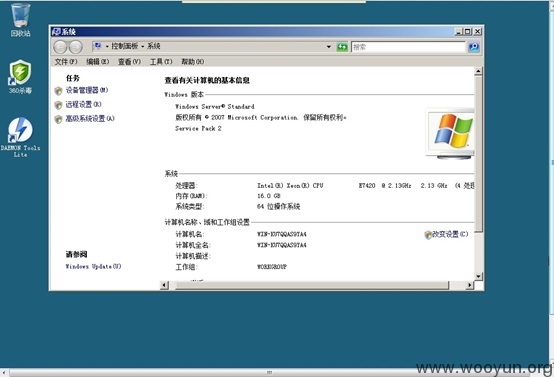Click the 'Intel(R) Xeon(R) CPU' processor value
This screenshot has height=377, width=554.
(290, 185)
